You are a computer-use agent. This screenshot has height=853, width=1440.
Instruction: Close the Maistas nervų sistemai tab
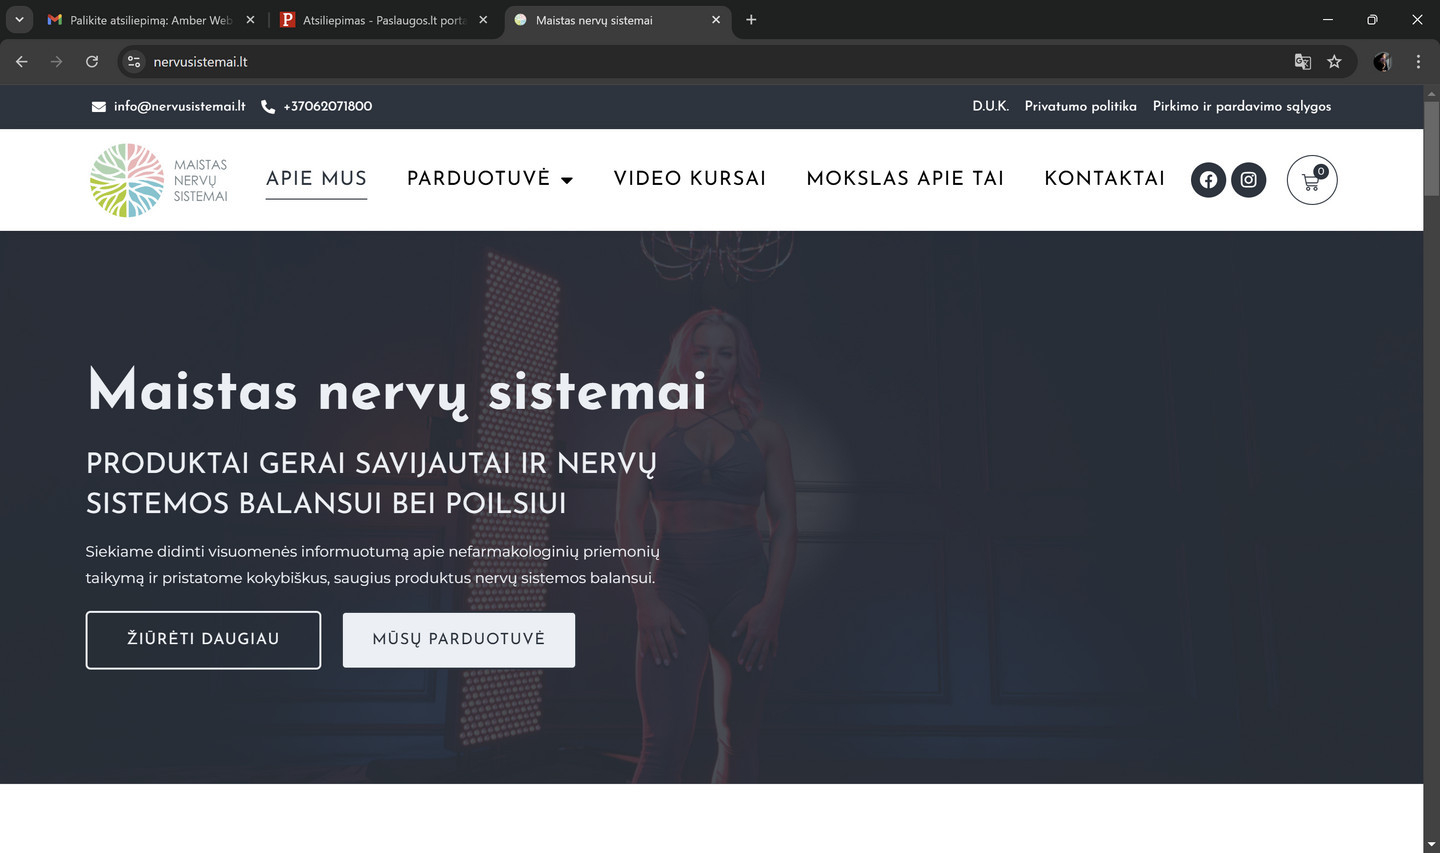tap(716, 20)
